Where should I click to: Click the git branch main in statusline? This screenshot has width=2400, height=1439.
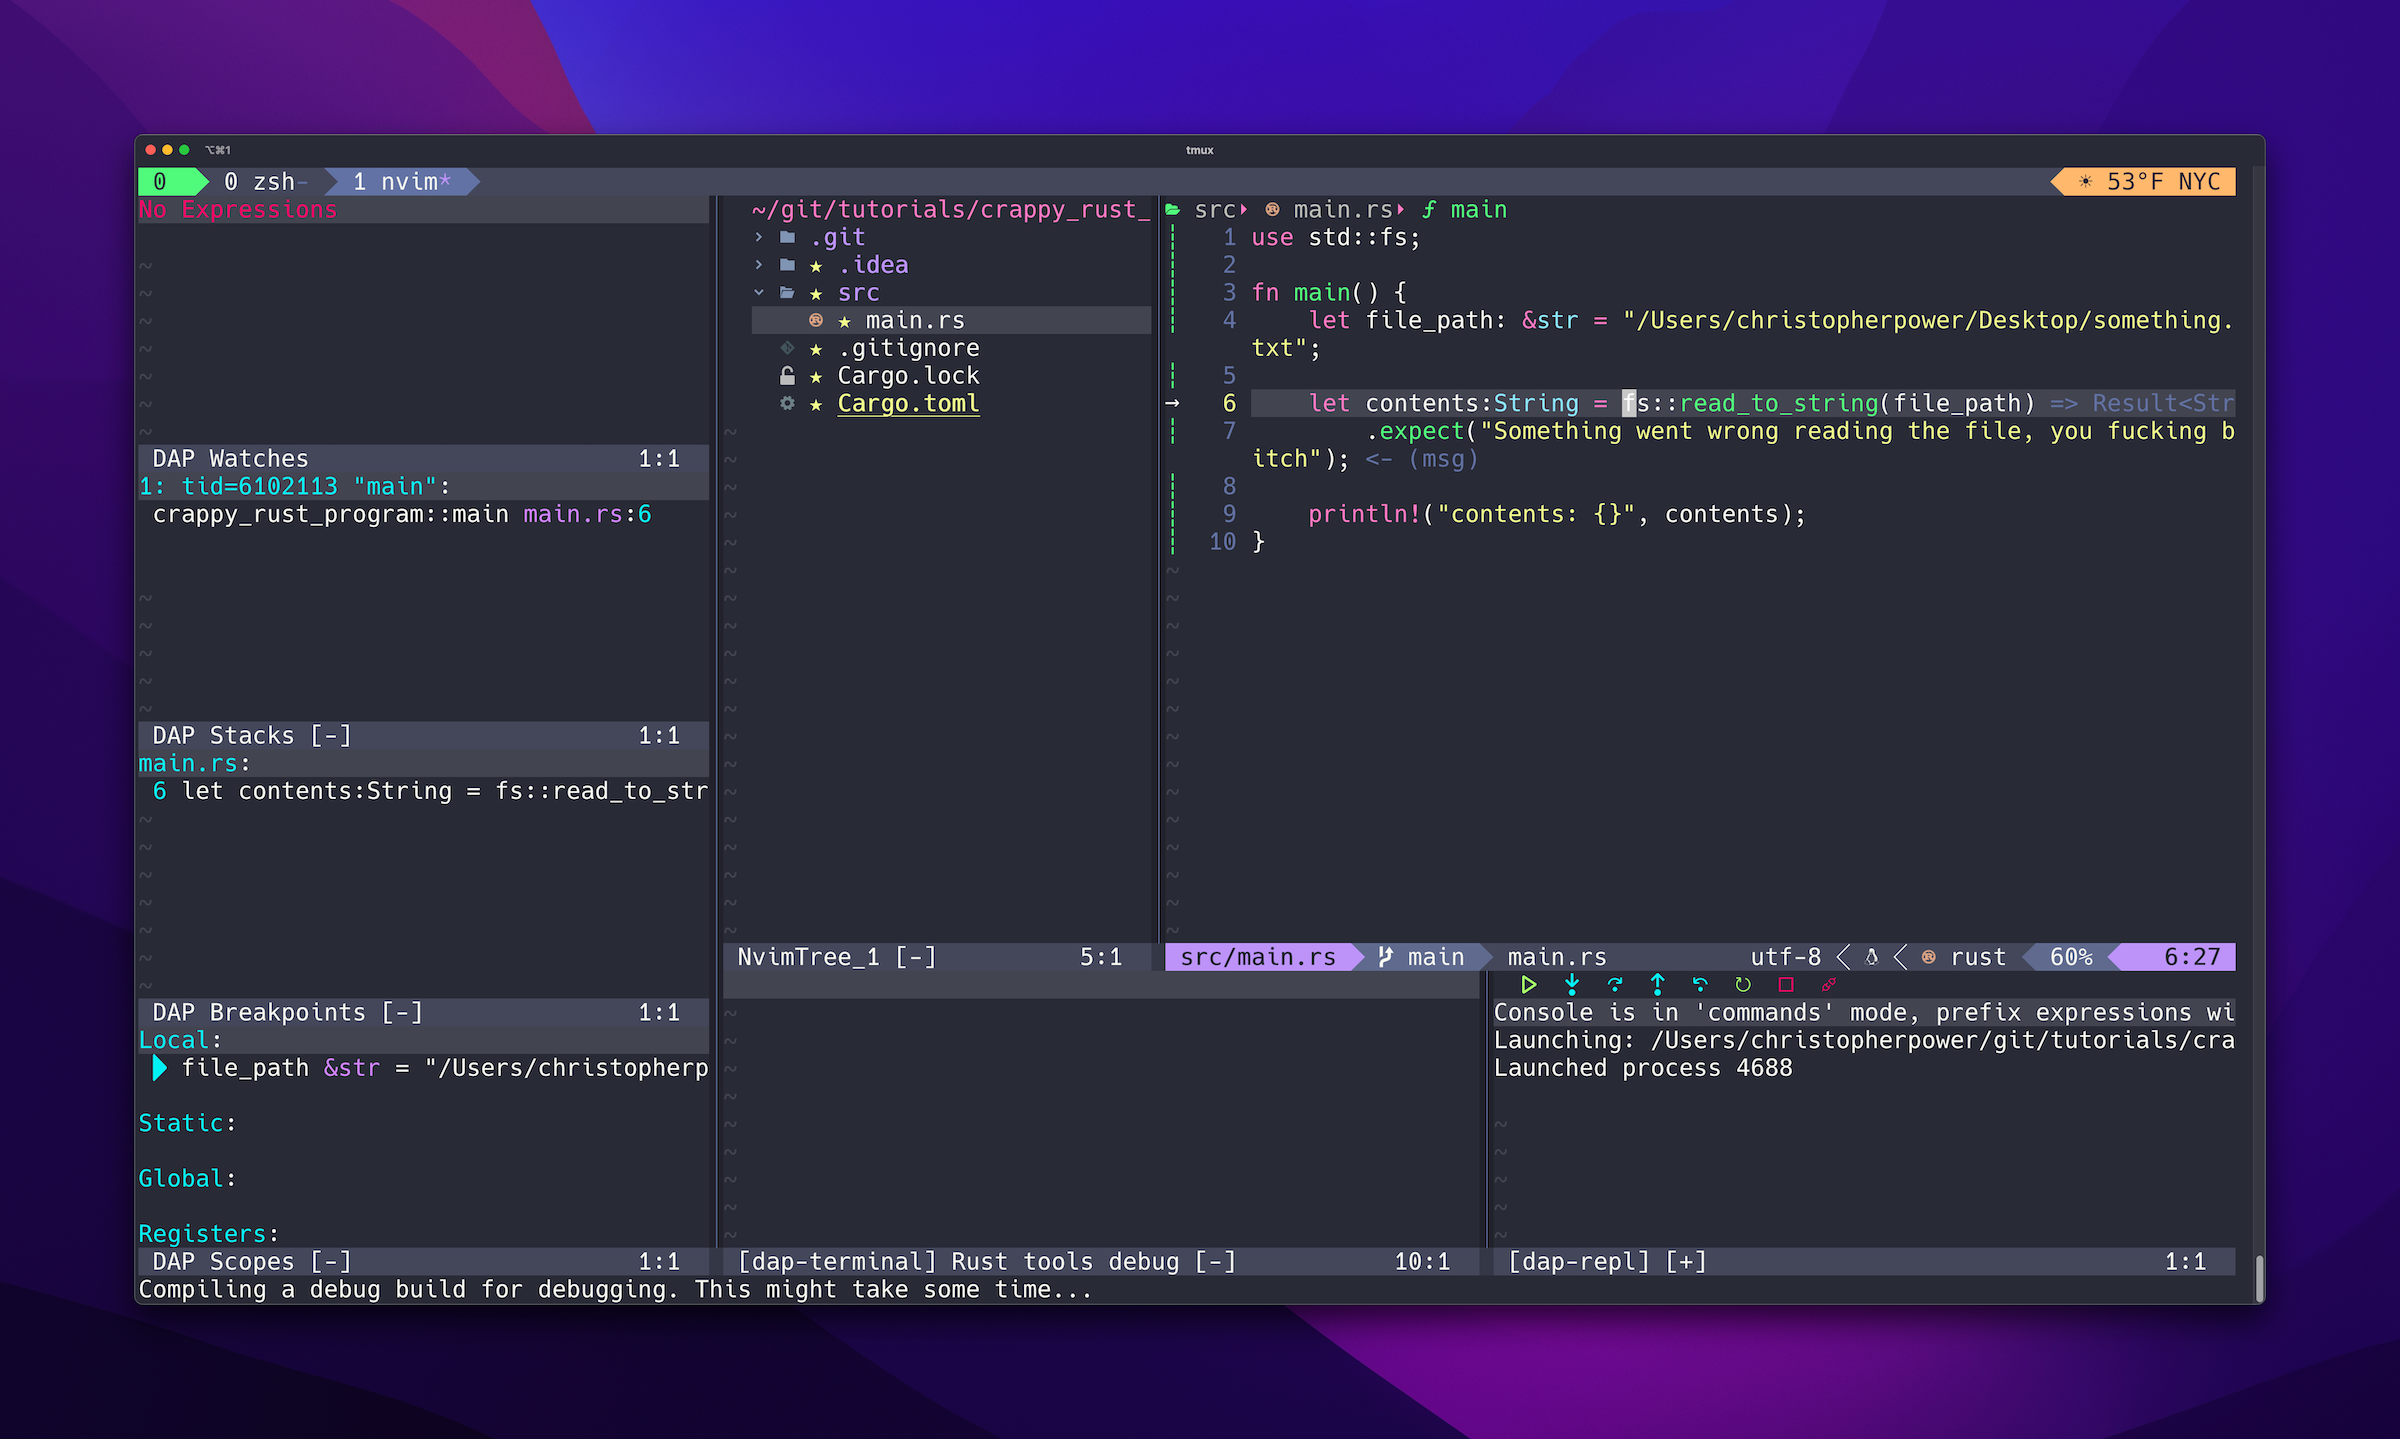[1422, 958]
